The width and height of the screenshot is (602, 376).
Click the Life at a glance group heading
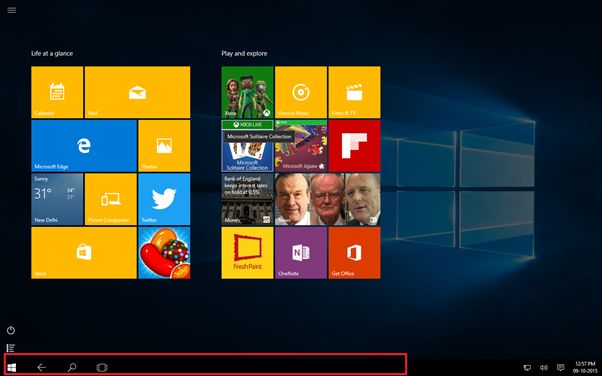52,53
